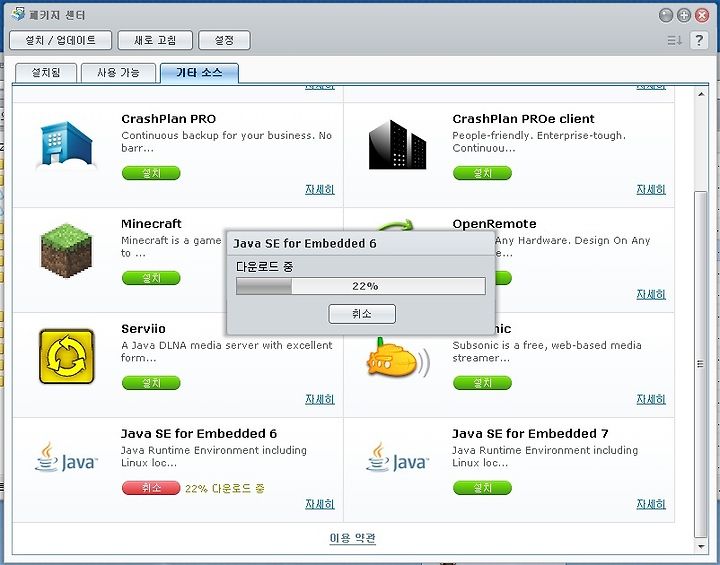Open the 이용 약관 terms link
The width and height of the screenshot is (720, 565).
click(x=353, y=538)
